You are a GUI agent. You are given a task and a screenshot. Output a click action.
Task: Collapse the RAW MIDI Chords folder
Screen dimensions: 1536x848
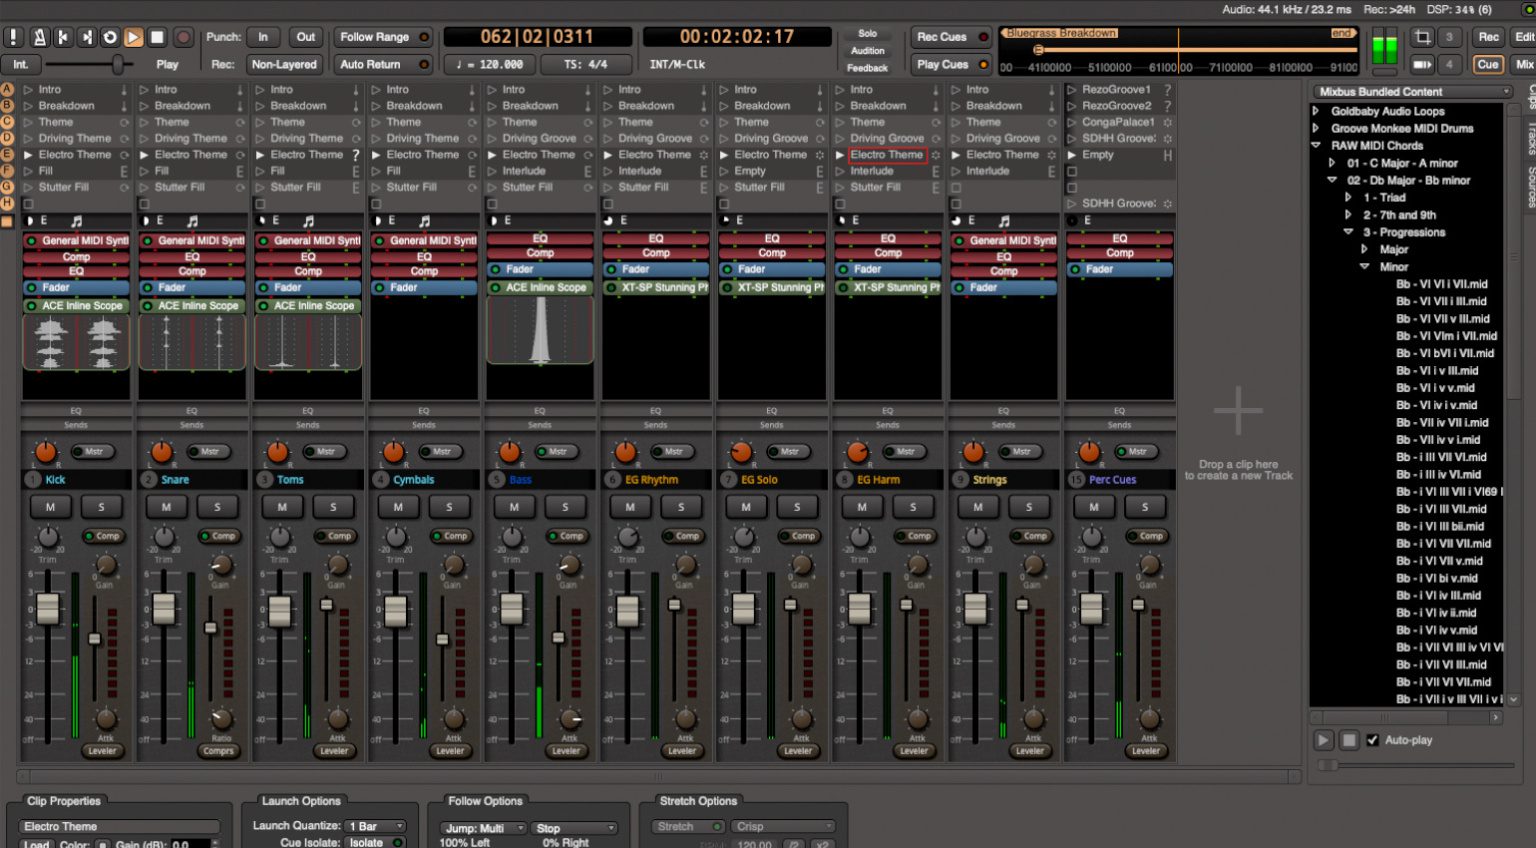pos(1315,145)
